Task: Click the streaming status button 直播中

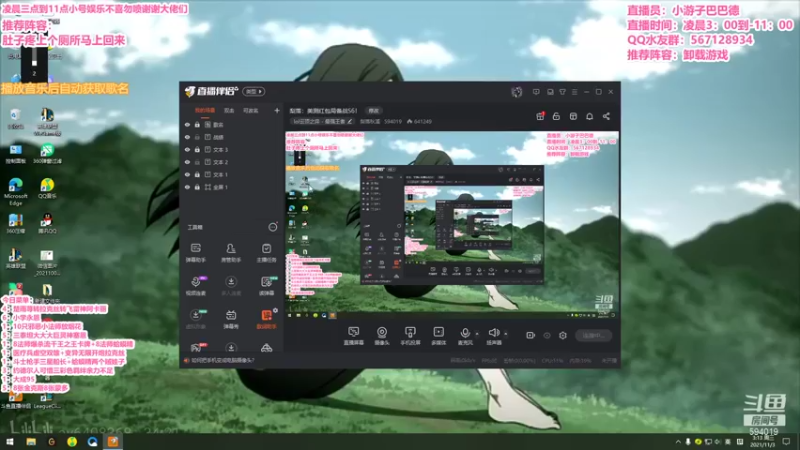Action: tap(593, 335)
